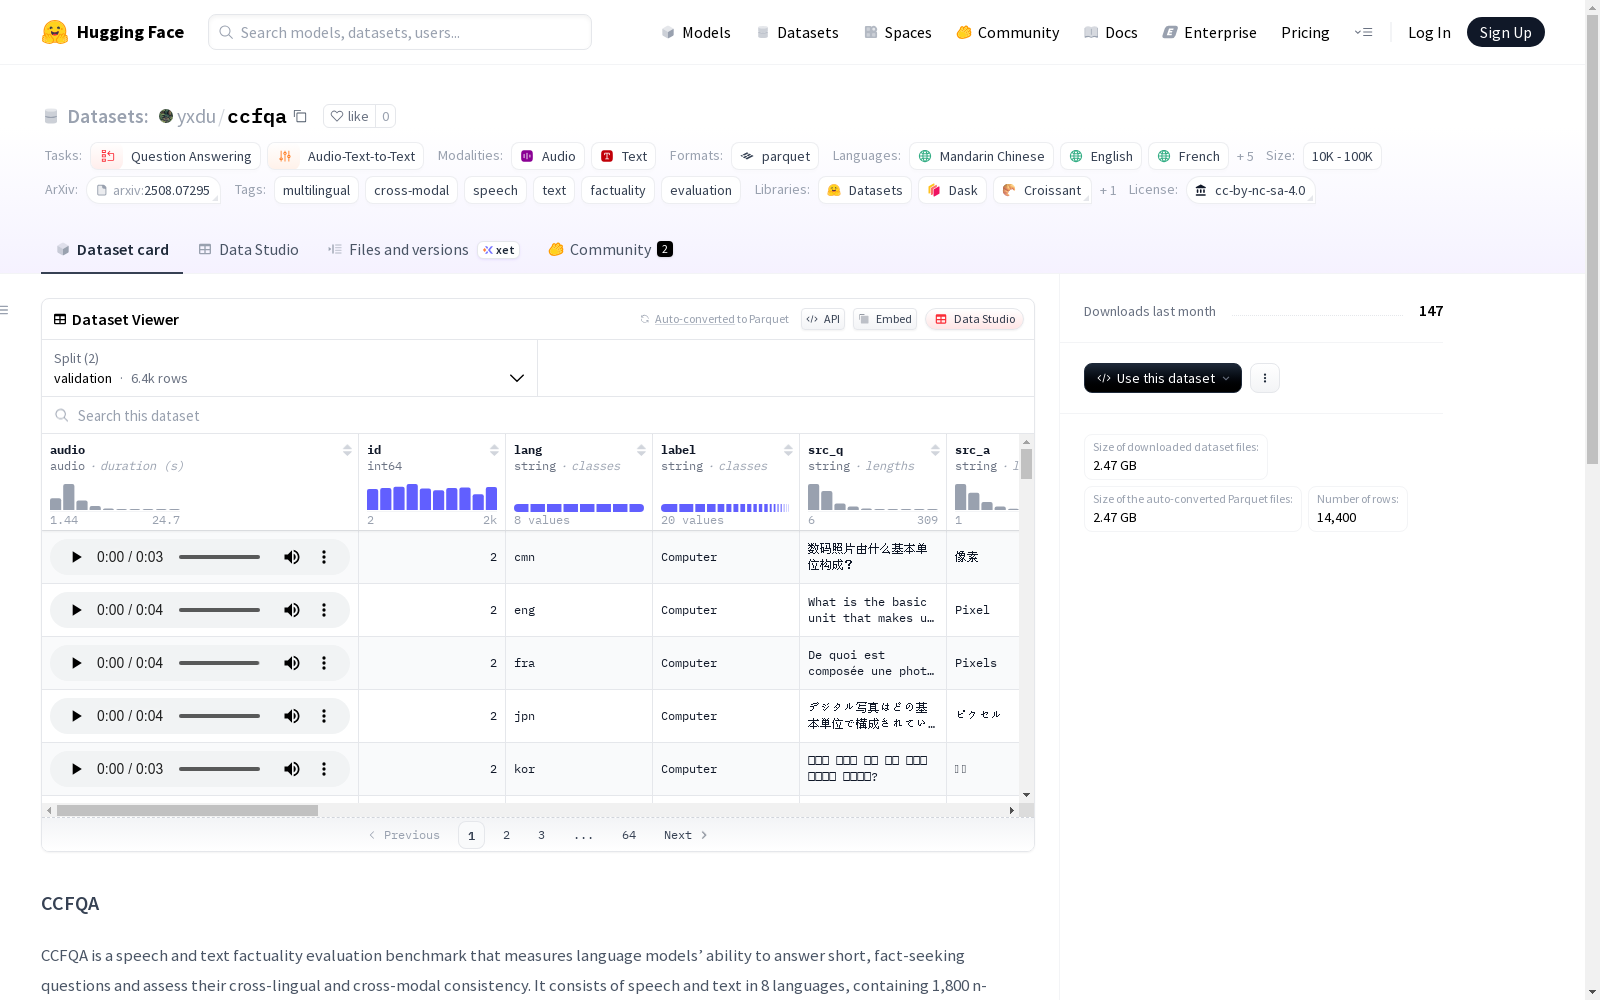1600x1000 pixels.
Task: Open the Spaces nav item
Action: [x=898, y=32]
